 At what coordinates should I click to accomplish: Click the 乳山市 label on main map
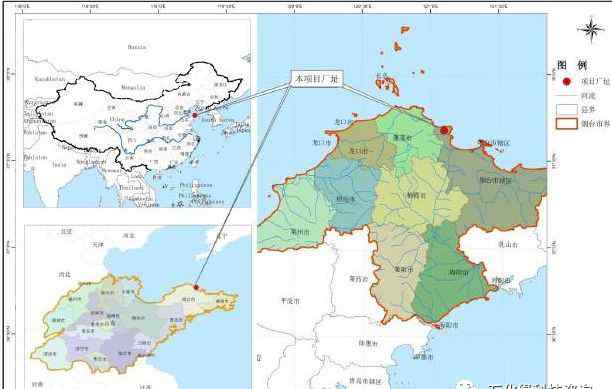pyautogui.click(x=508, y=245)
